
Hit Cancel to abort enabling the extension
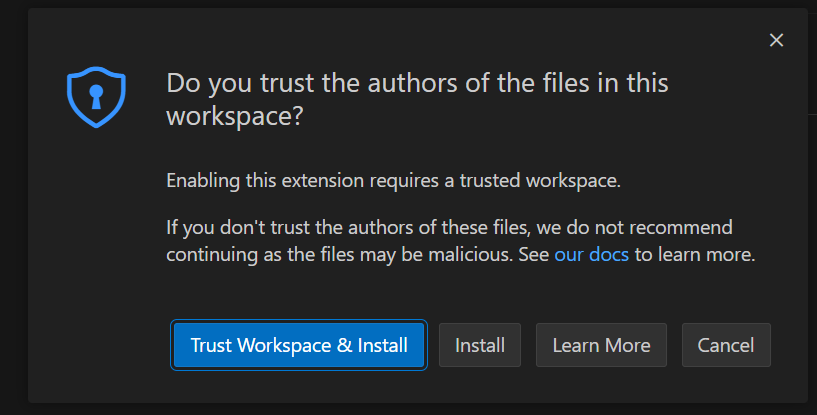(726, 345)
